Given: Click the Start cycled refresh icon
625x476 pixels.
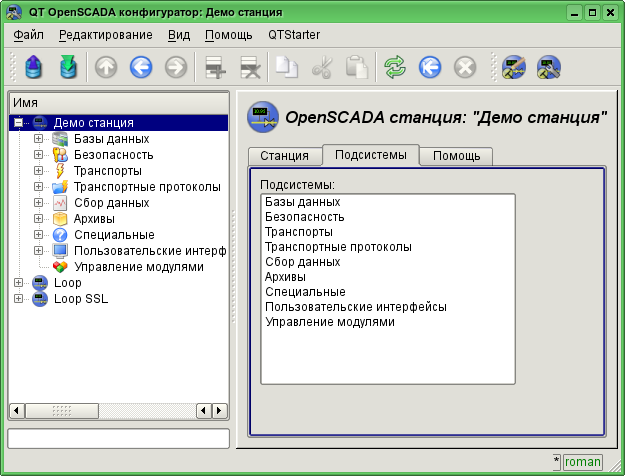Looking at the screenshot, I should [430, 67].
